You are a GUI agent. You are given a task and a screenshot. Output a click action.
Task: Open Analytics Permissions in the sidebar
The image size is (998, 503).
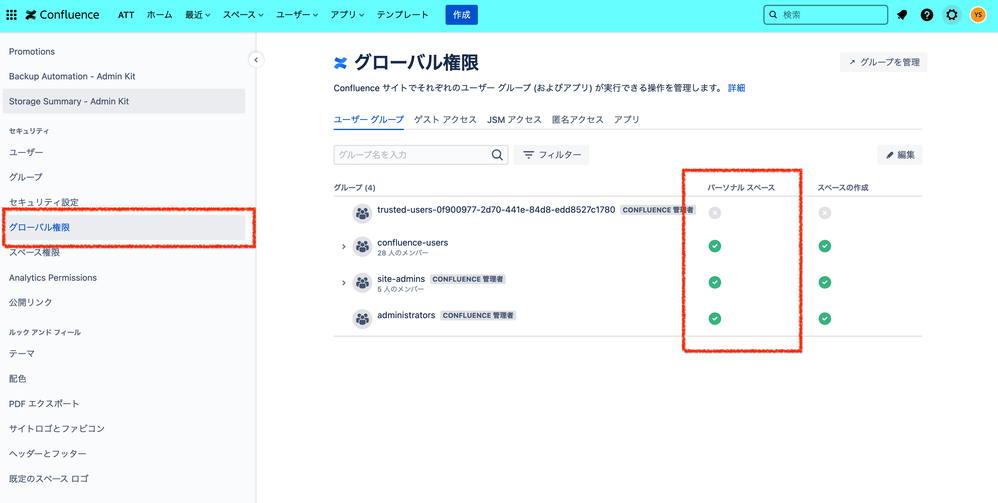pyautogui.click(x=123, y=278)
